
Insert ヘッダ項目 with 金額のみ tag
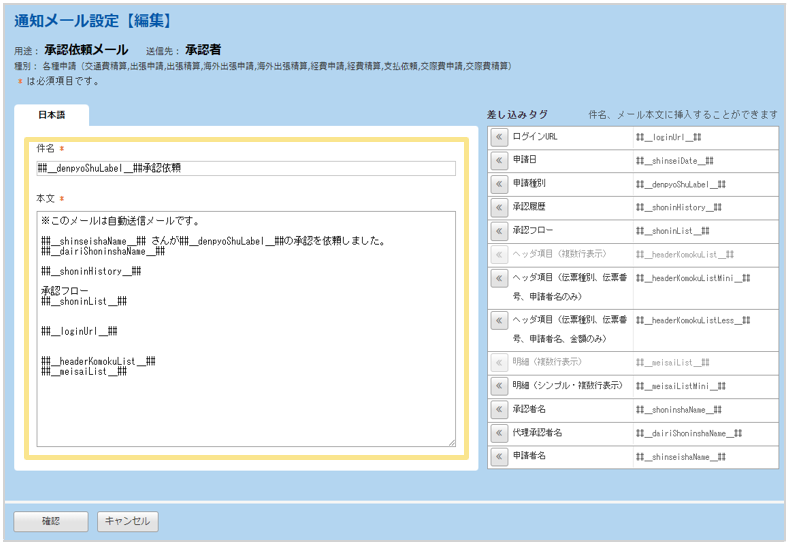point(499,322)
